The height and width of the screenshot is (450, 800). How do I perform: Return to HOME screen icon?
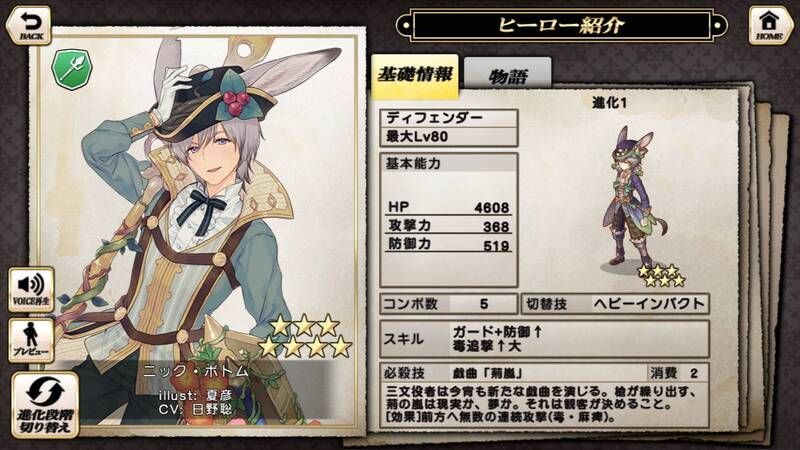click(769, 26)
